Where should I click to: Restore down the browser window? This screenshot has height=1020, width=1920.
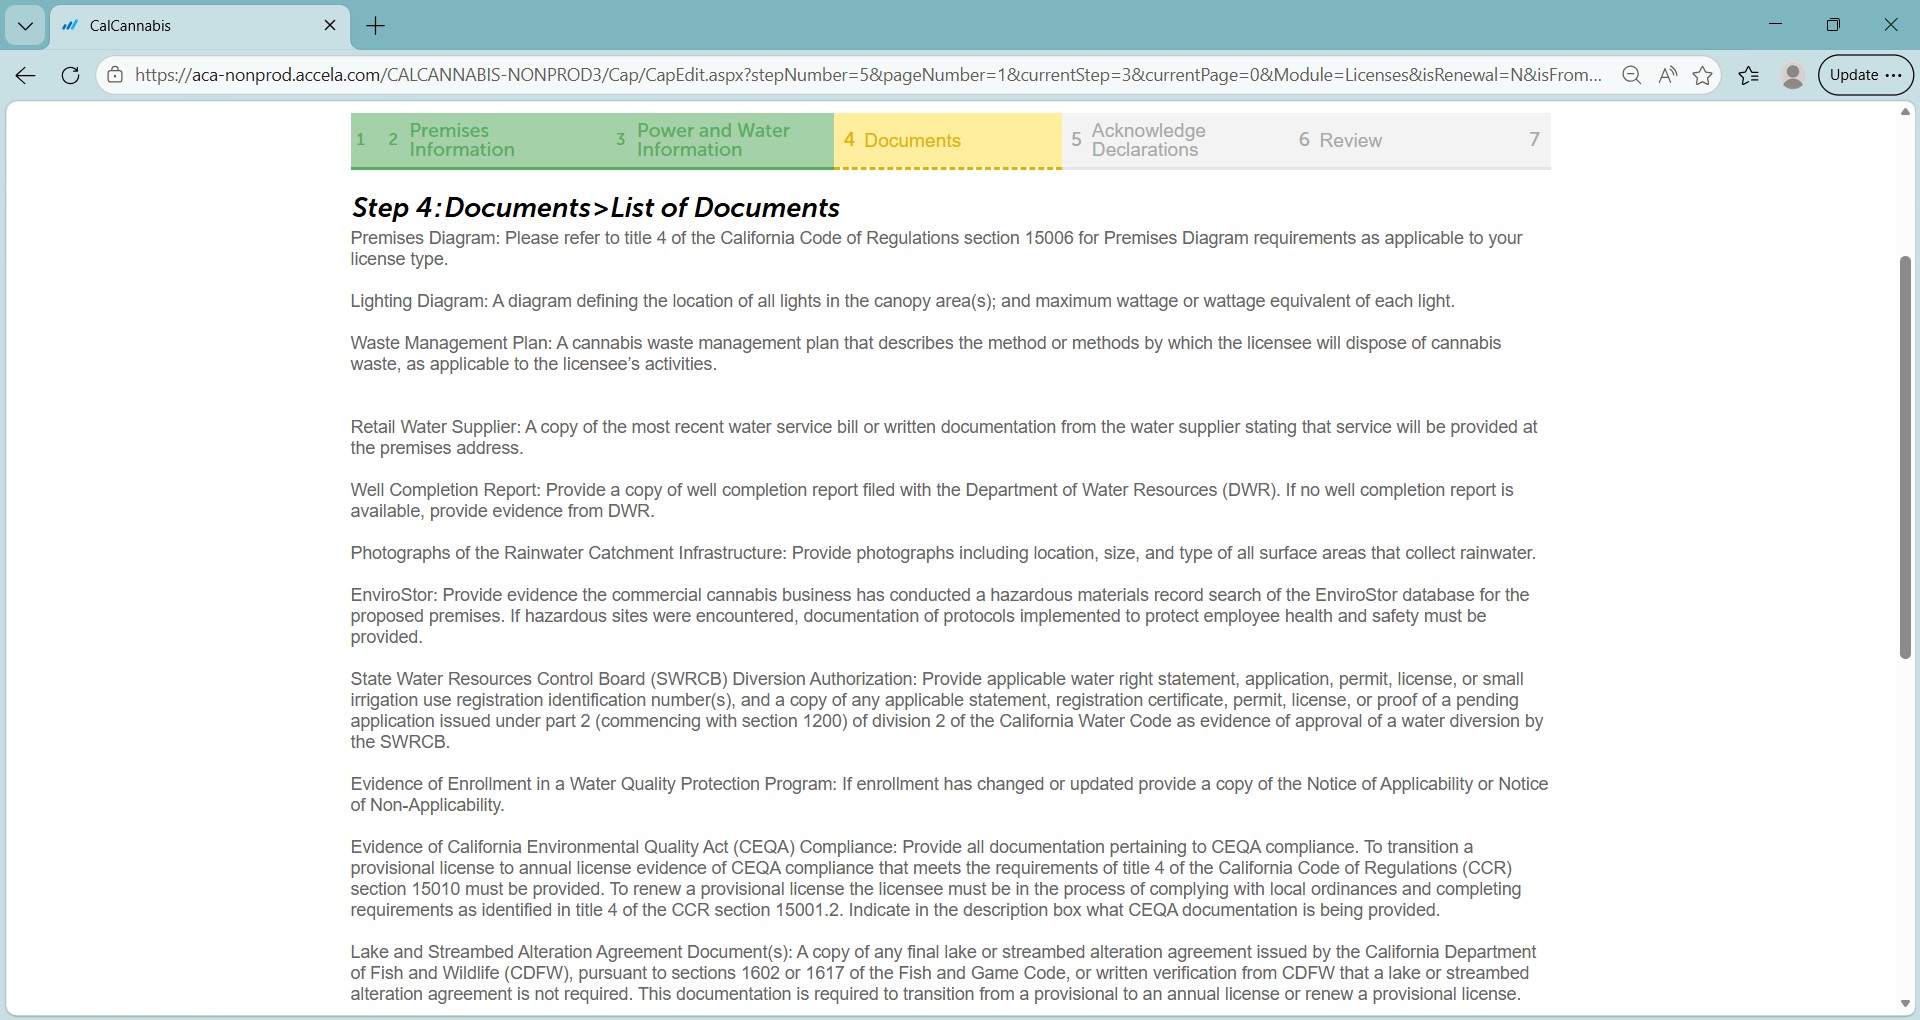1833,25
